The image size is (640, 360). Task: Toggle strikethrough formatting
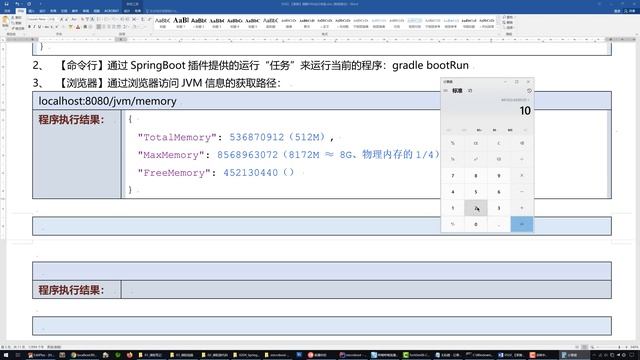click(47, 27)
